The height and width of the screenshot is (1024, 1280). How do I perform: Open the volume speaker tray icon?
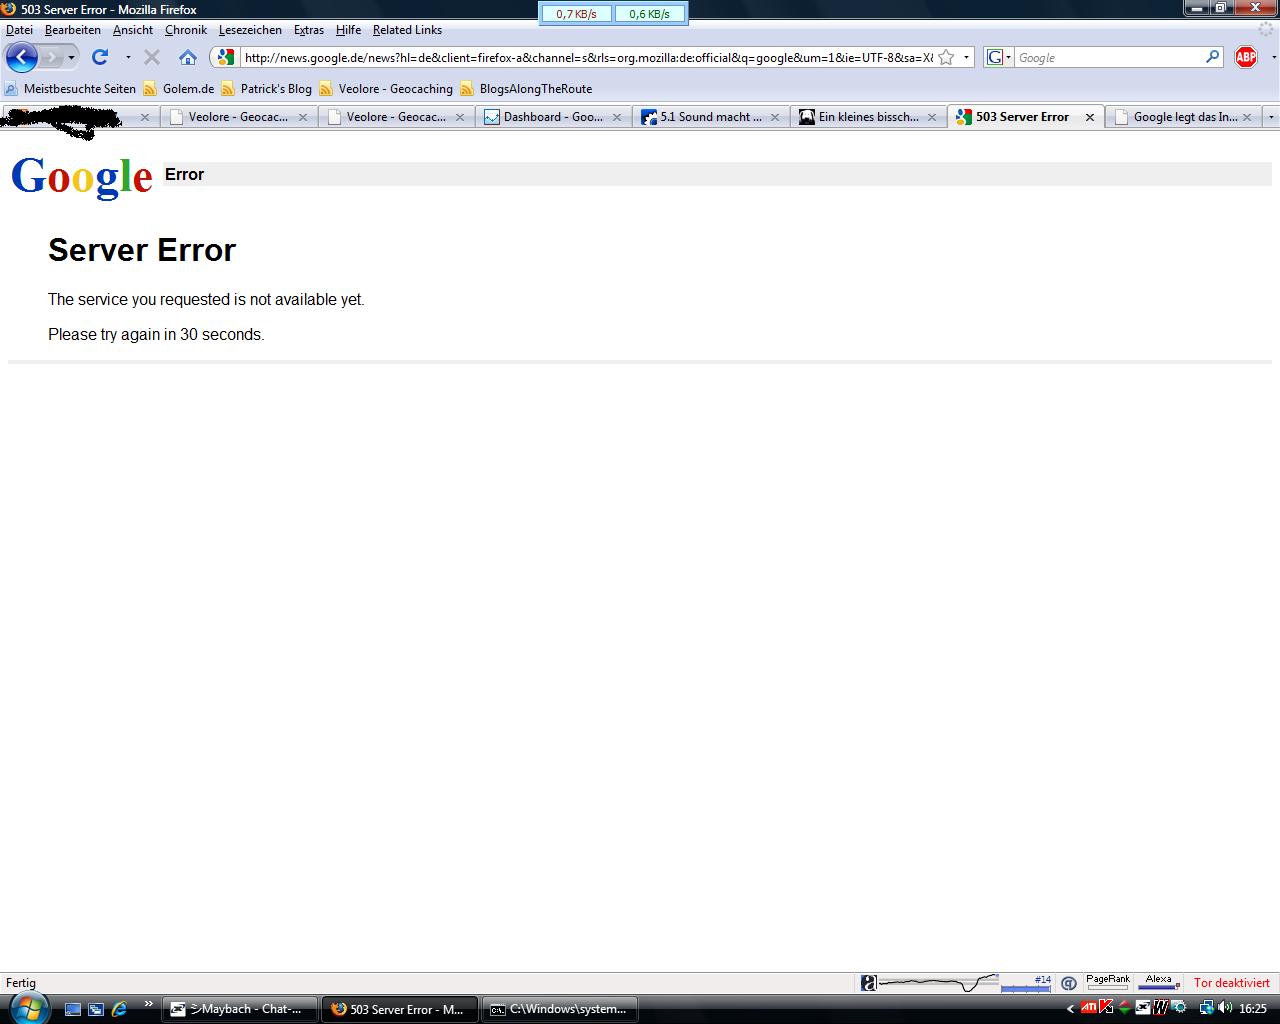point(1225,1008)
